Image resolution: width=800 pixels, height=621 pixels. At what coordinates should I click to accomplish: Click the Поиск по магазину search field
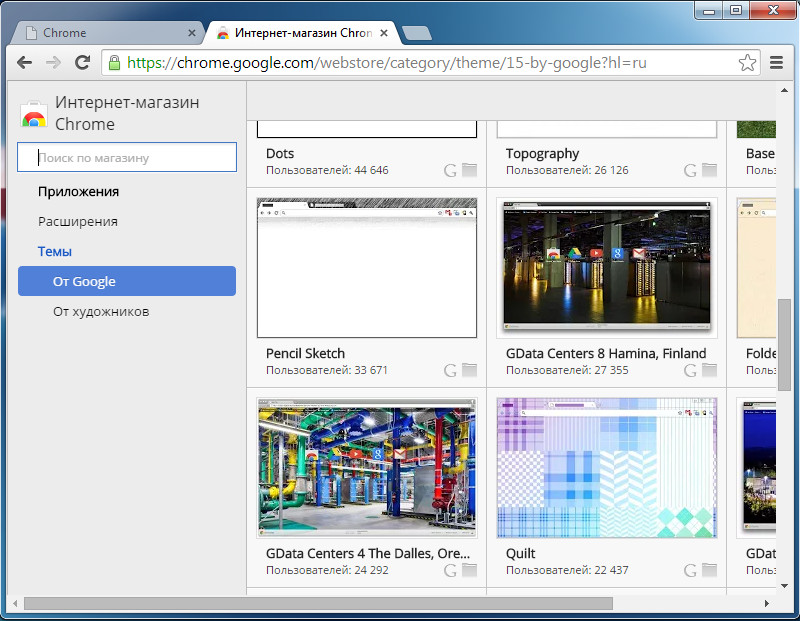127,158
